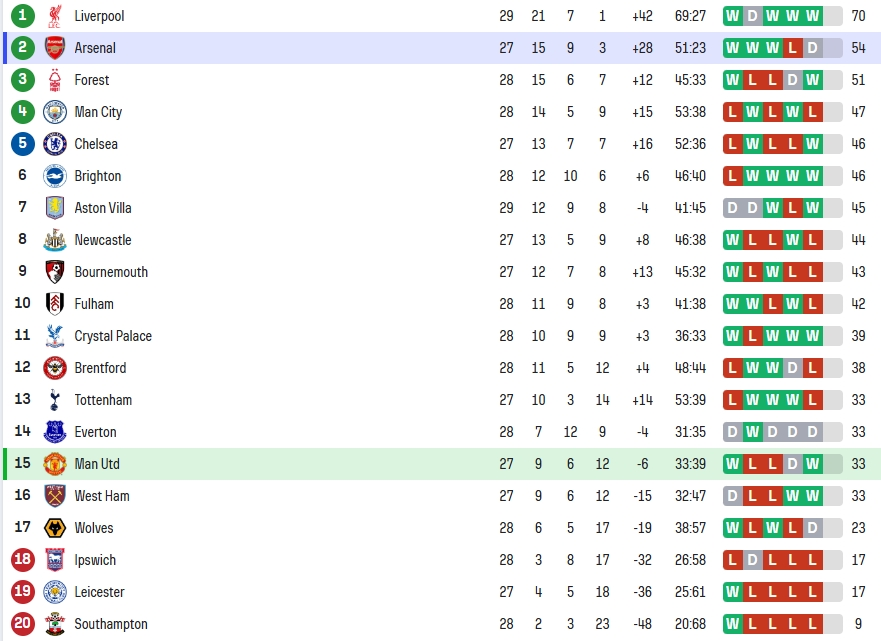Image resolution: width=881 pixels, height=641 pixels.
Task: Click Liverpool's grey D form badge
Action: pos(753,16)
